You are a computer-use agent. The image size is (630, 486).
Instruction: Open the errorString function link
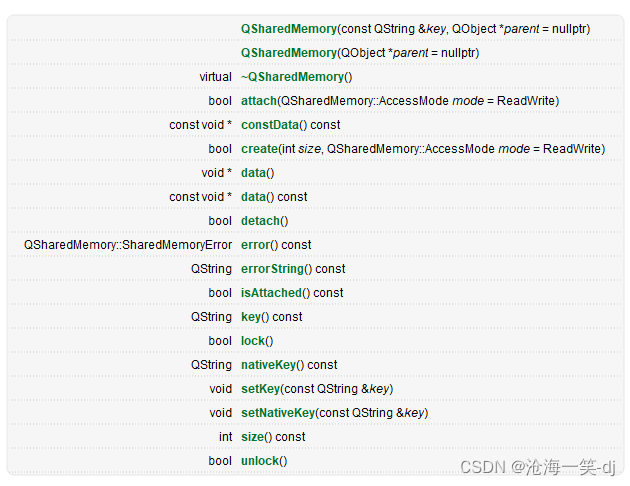(272, 269)
